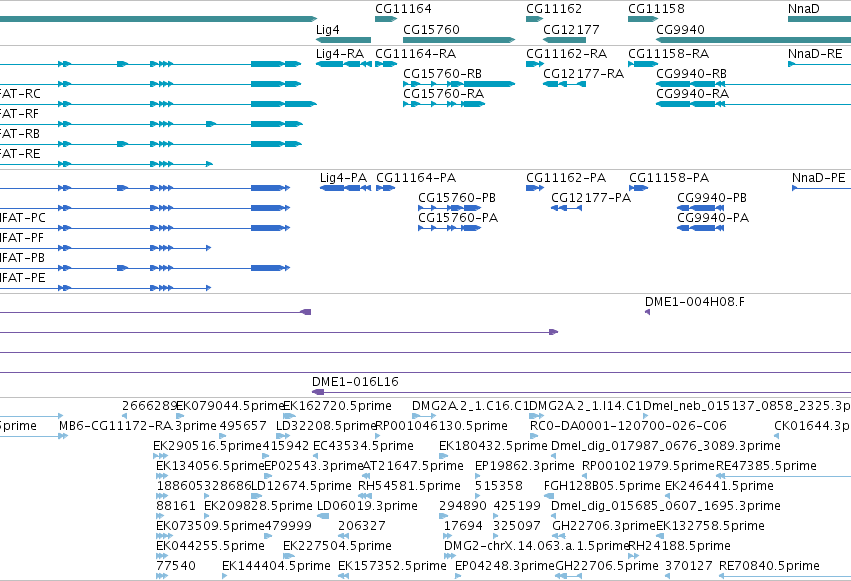Select the CG11158-PA protein label
851x581 pixels.
coord(669,178)
